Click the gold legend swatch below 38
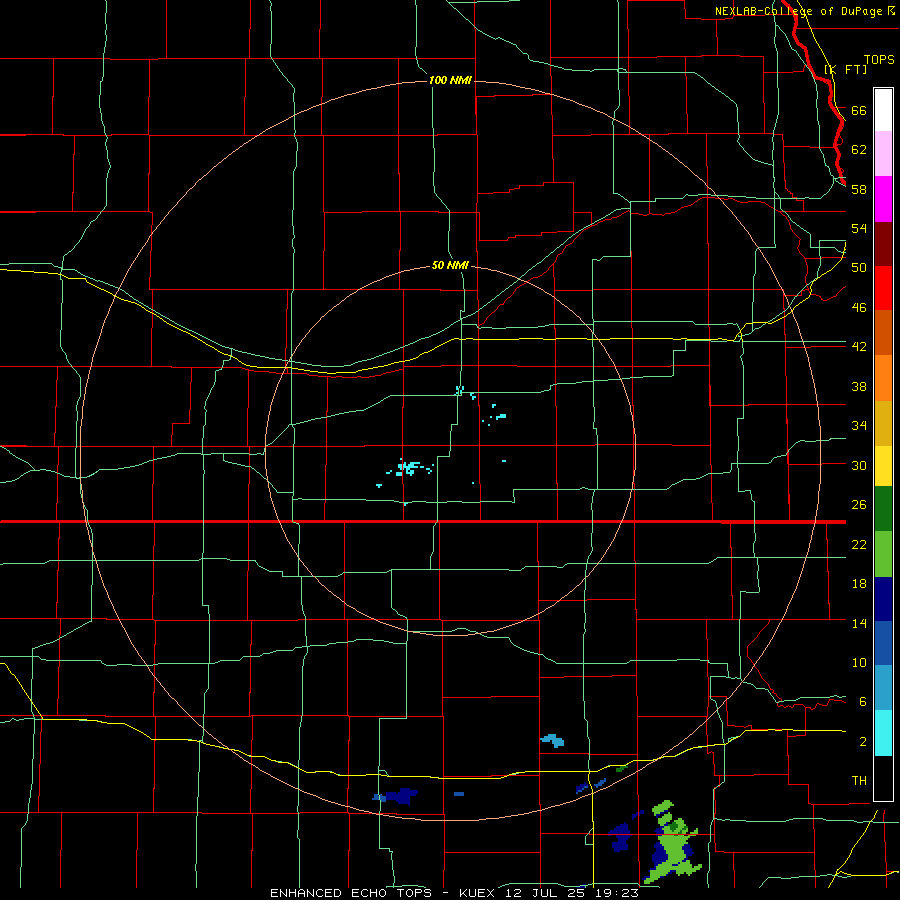900x900 pixels. [883, 424]
